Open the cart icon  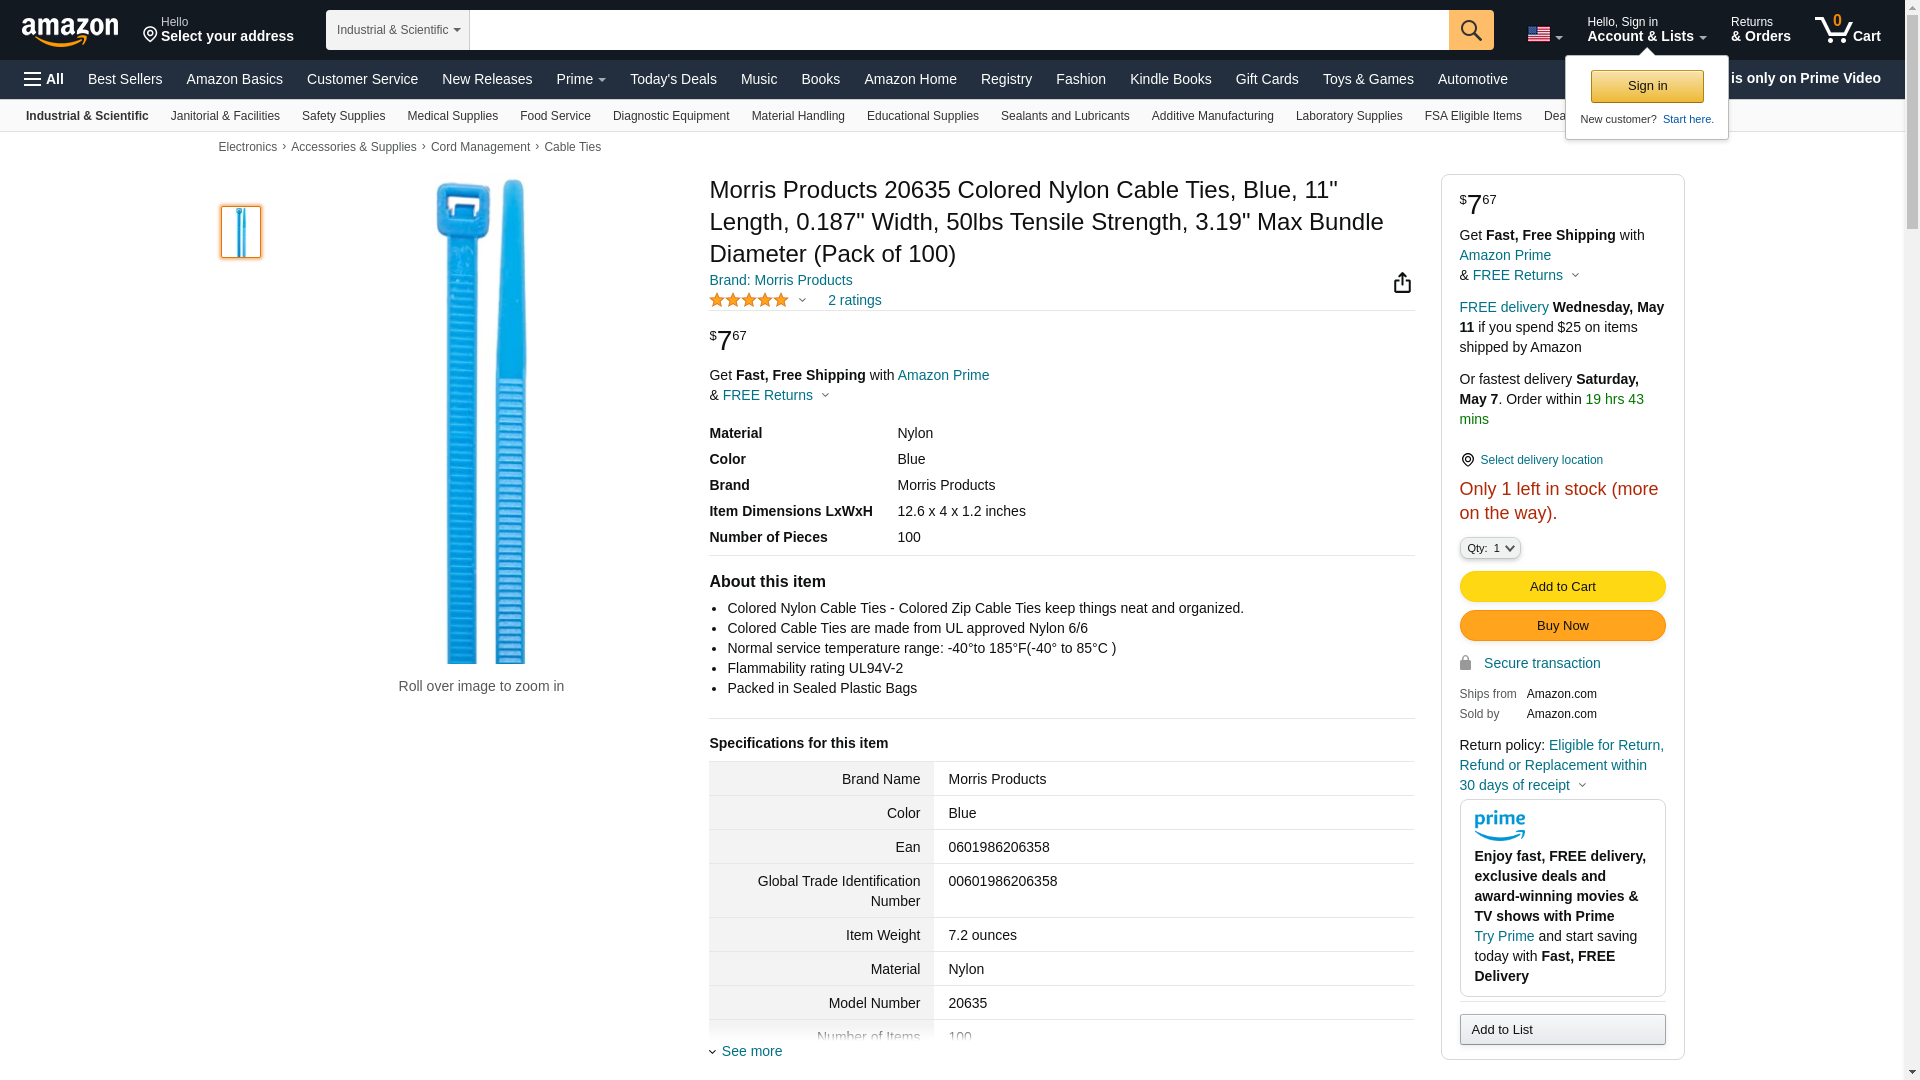(1847, 30)
